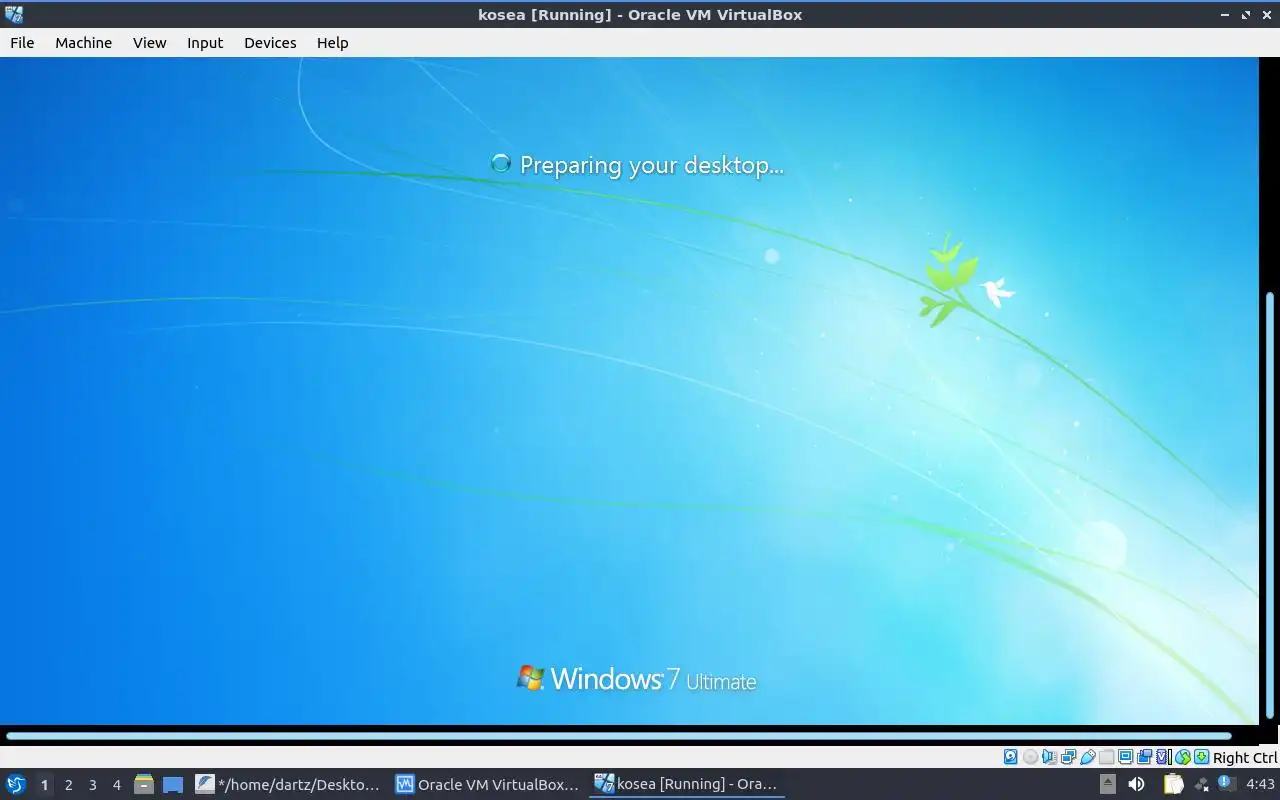Click the Right Ctrl host key label
1280x800 pixels.
[1245, 758]
